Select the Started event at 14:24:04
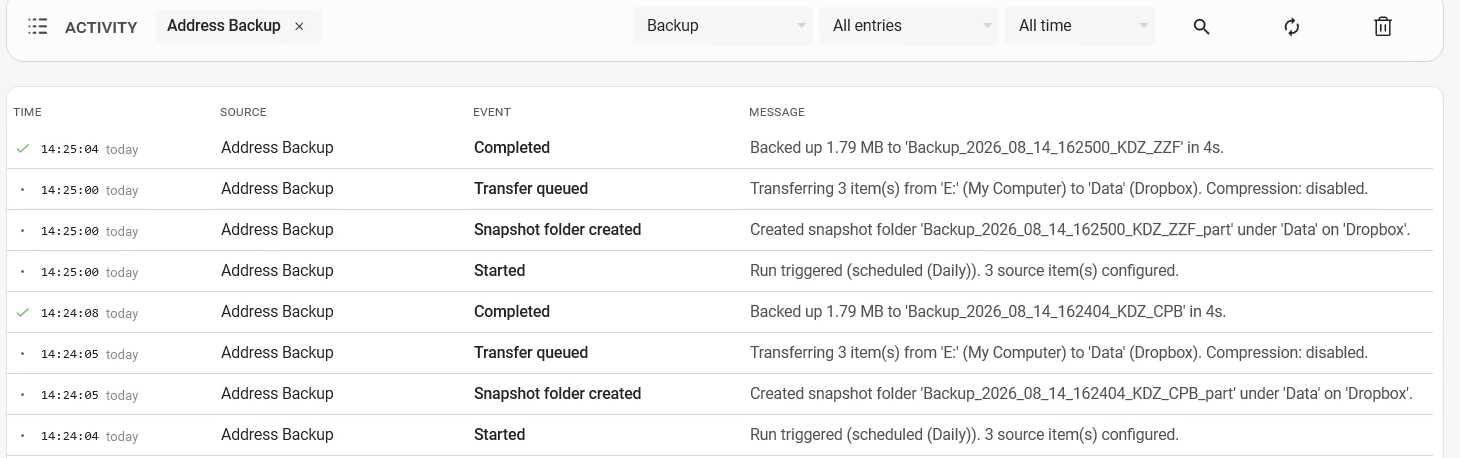This screenshot has width=1460, height=458. (500, 435)
